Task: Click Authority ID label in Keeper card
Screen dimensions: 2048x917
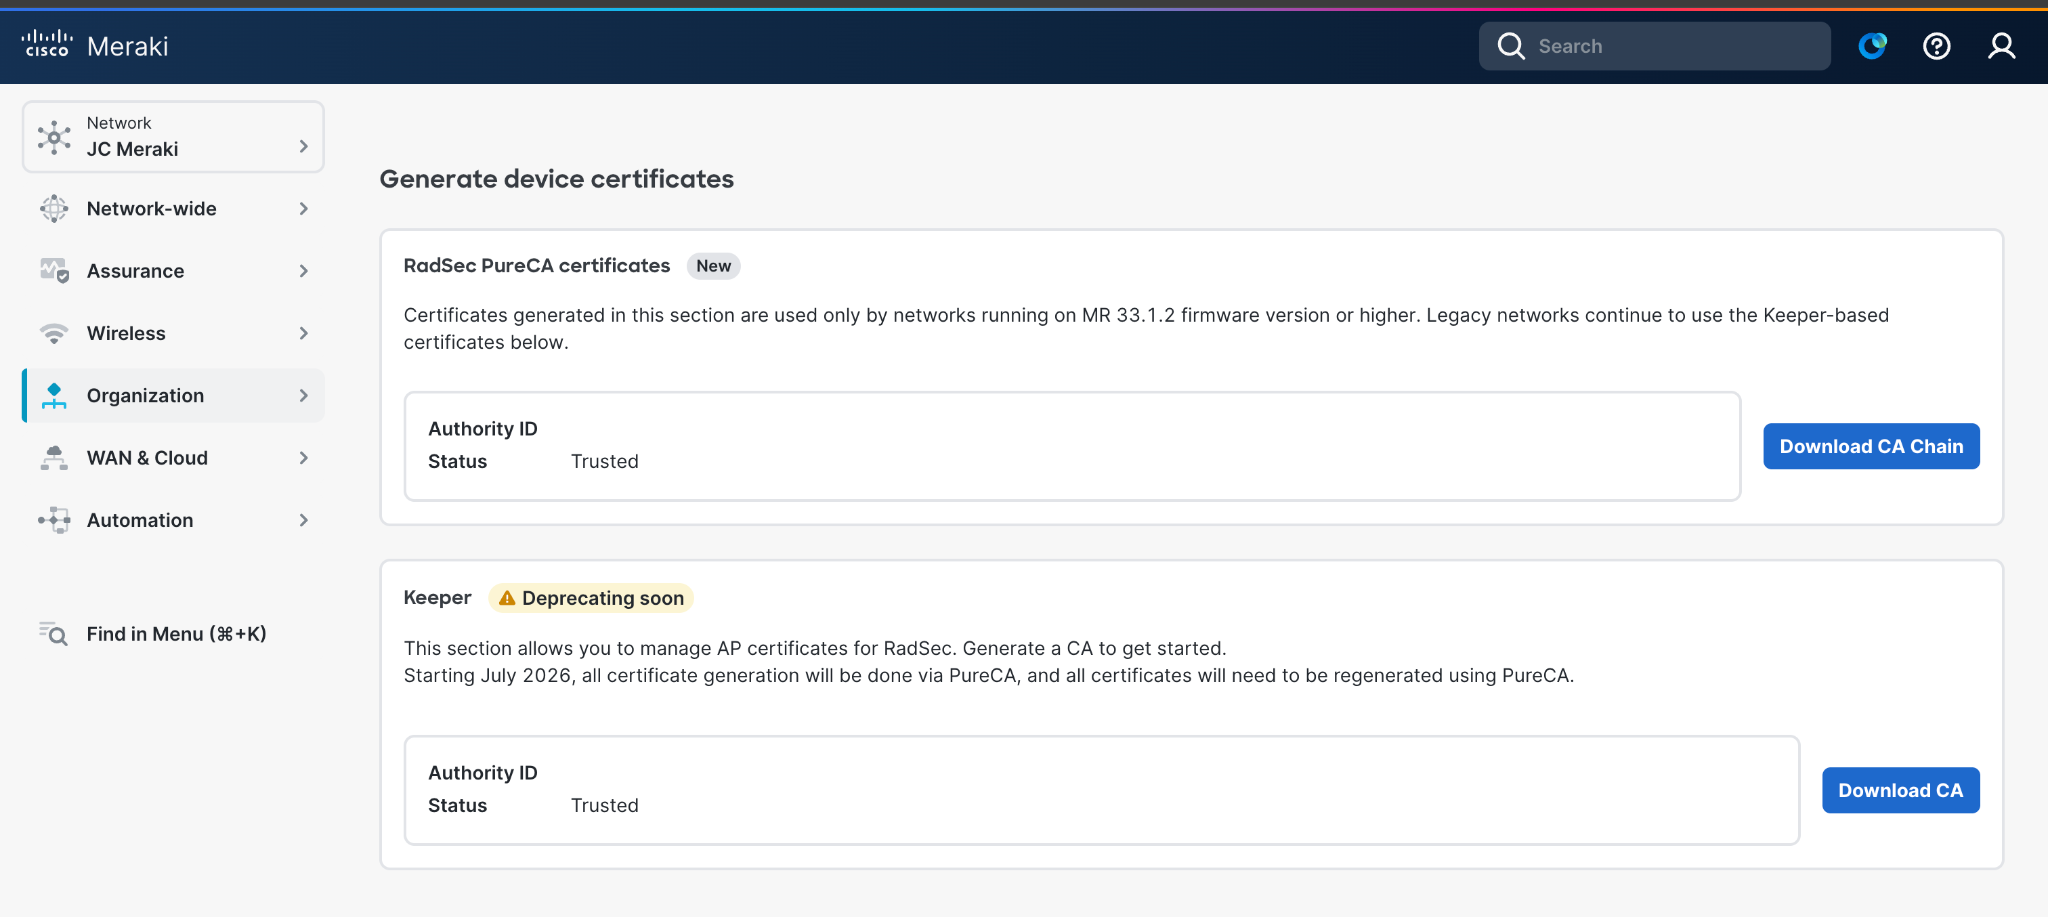Action: tap(483, 772)
